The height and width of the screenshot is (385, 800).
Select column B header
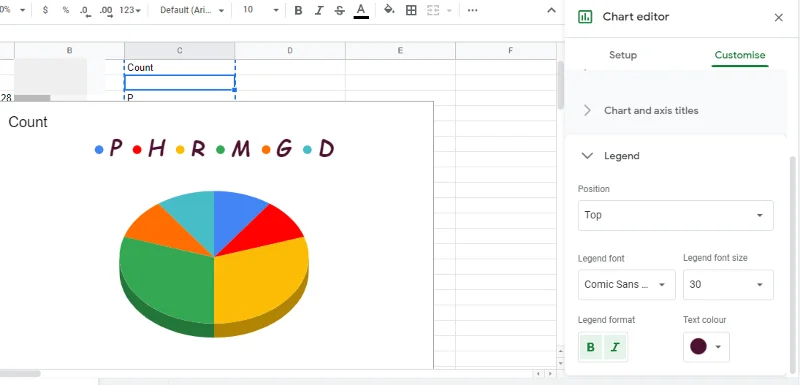click(69, 50)
